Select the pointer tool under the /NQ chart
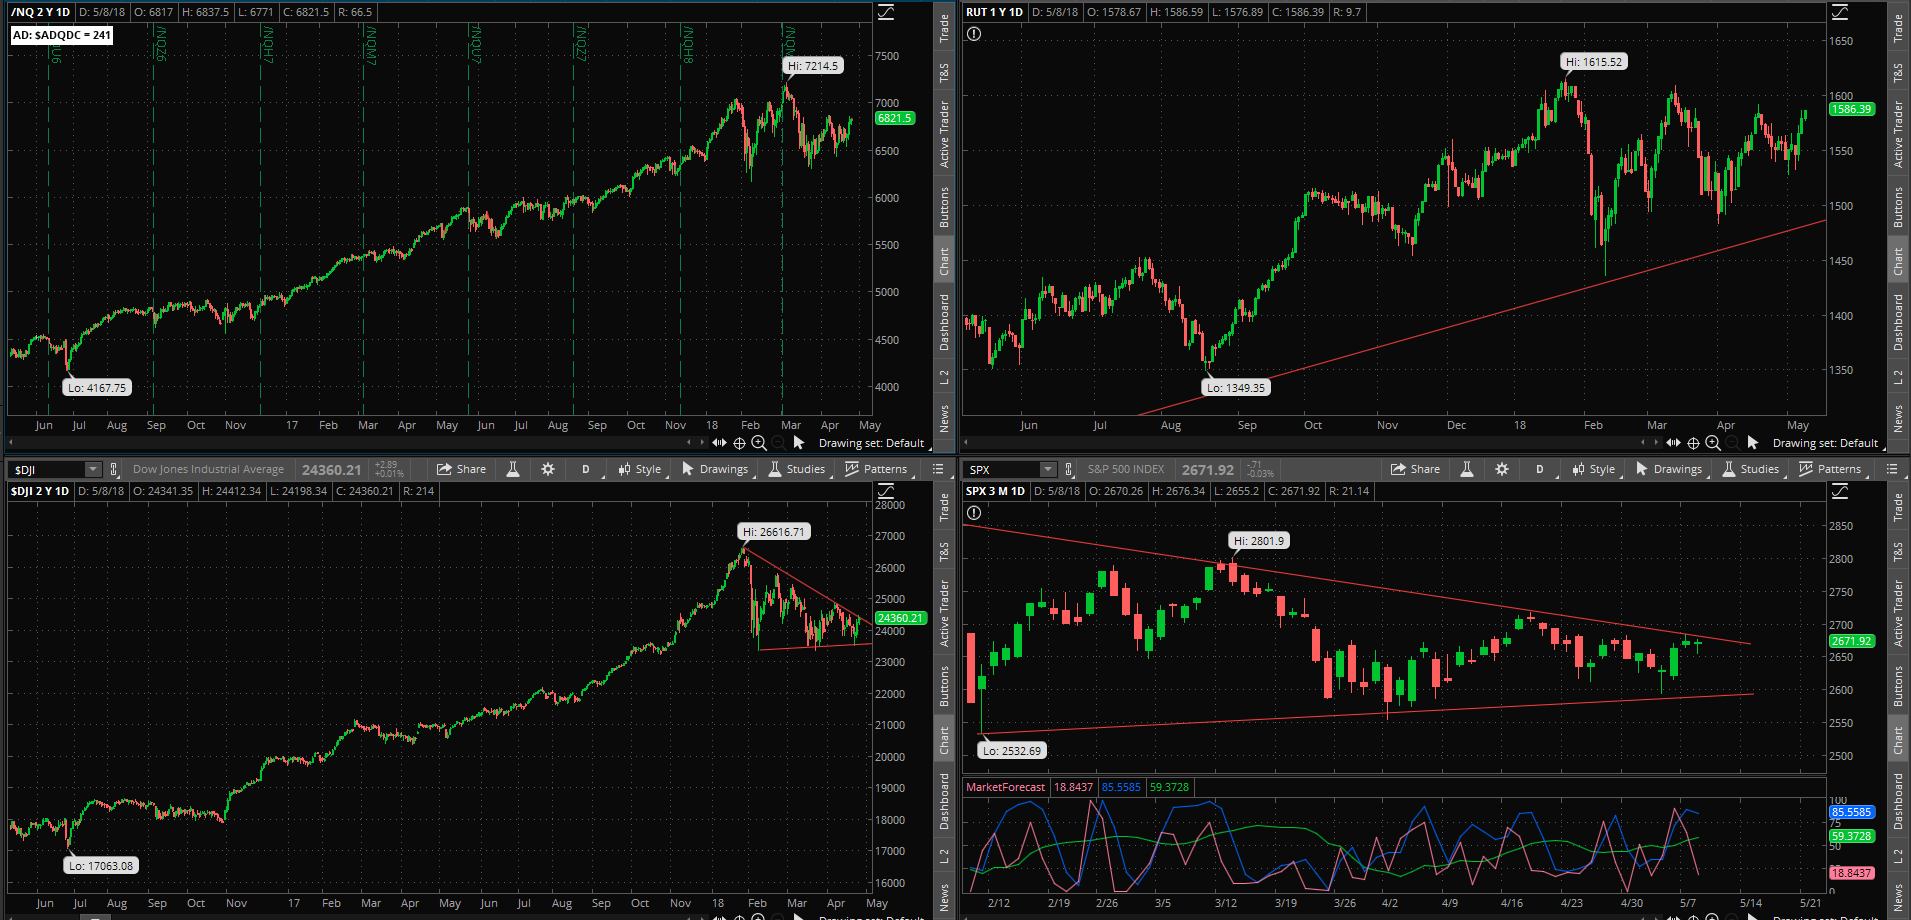 (798, 442)
